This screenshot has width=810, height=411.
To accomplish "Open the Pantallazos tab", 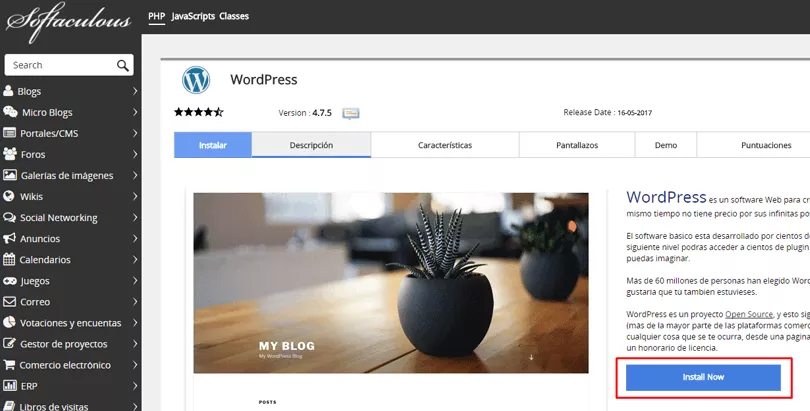I will (577, 145).
